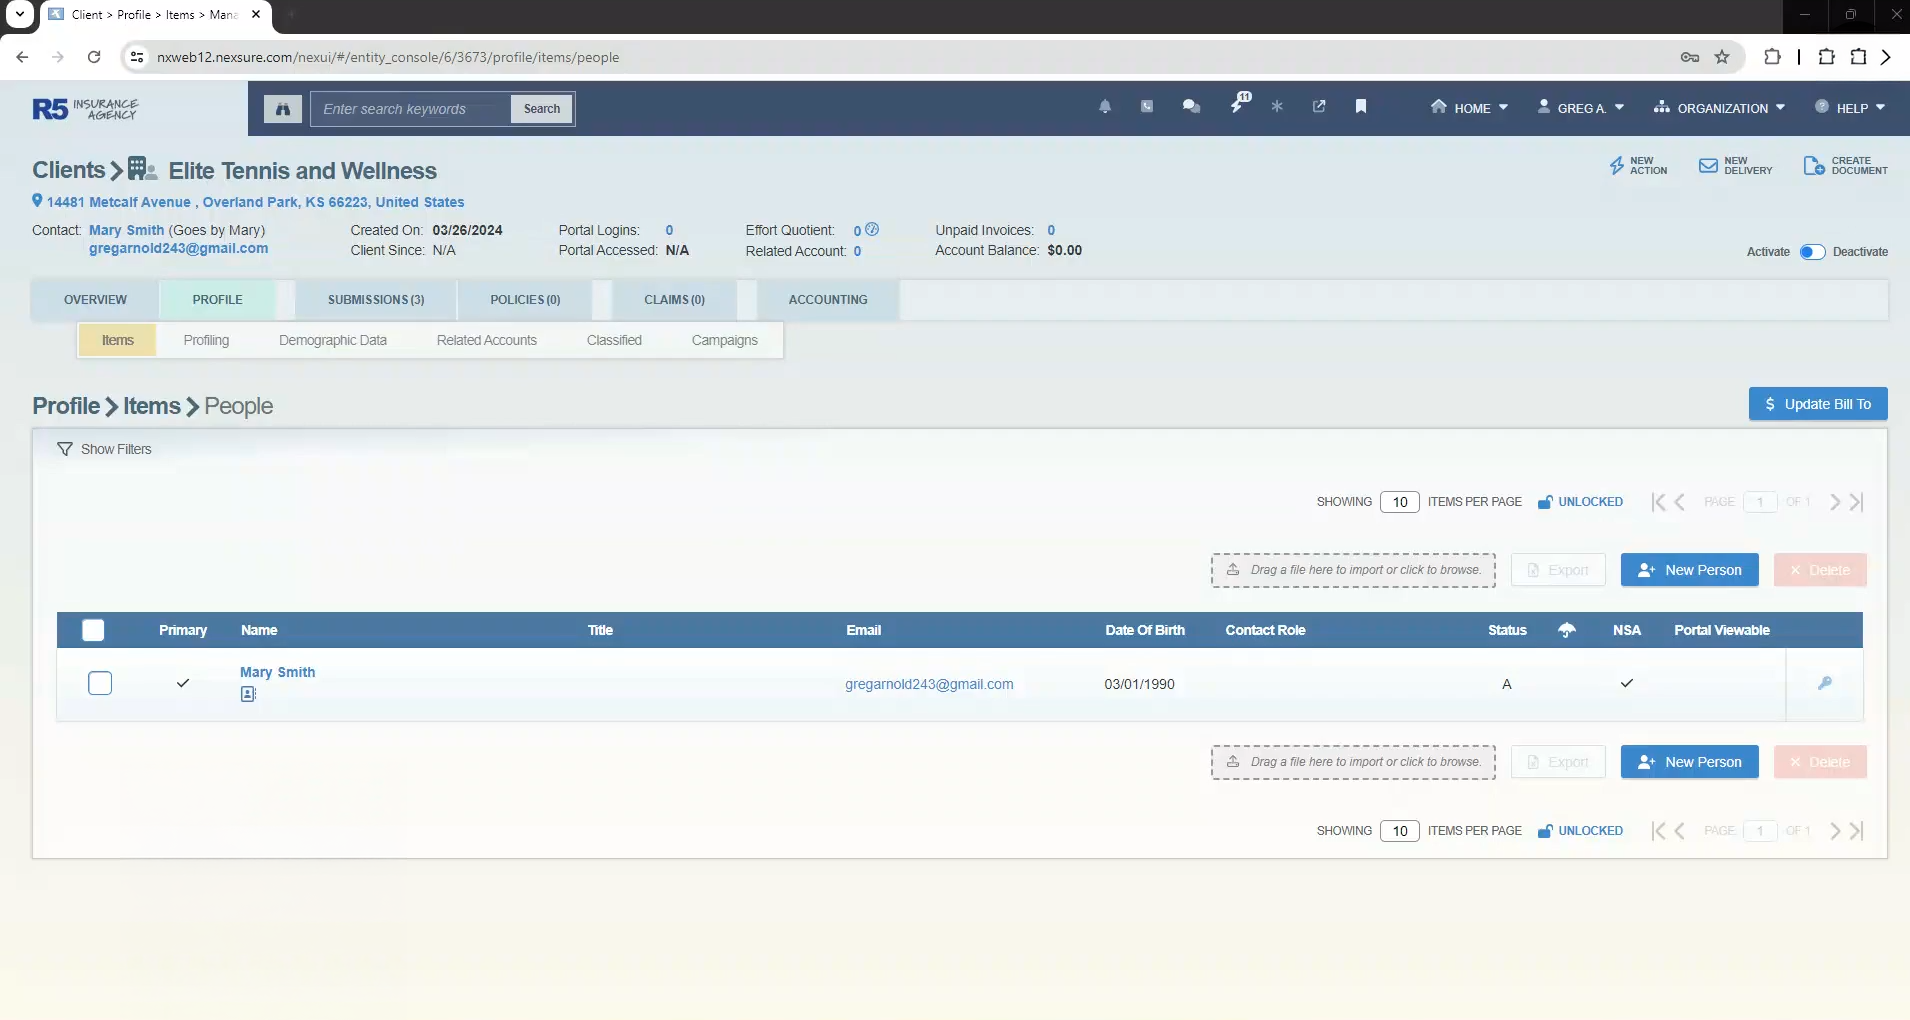
Task: Expand the HOME dropdown menu
Action: [1470, 108]
